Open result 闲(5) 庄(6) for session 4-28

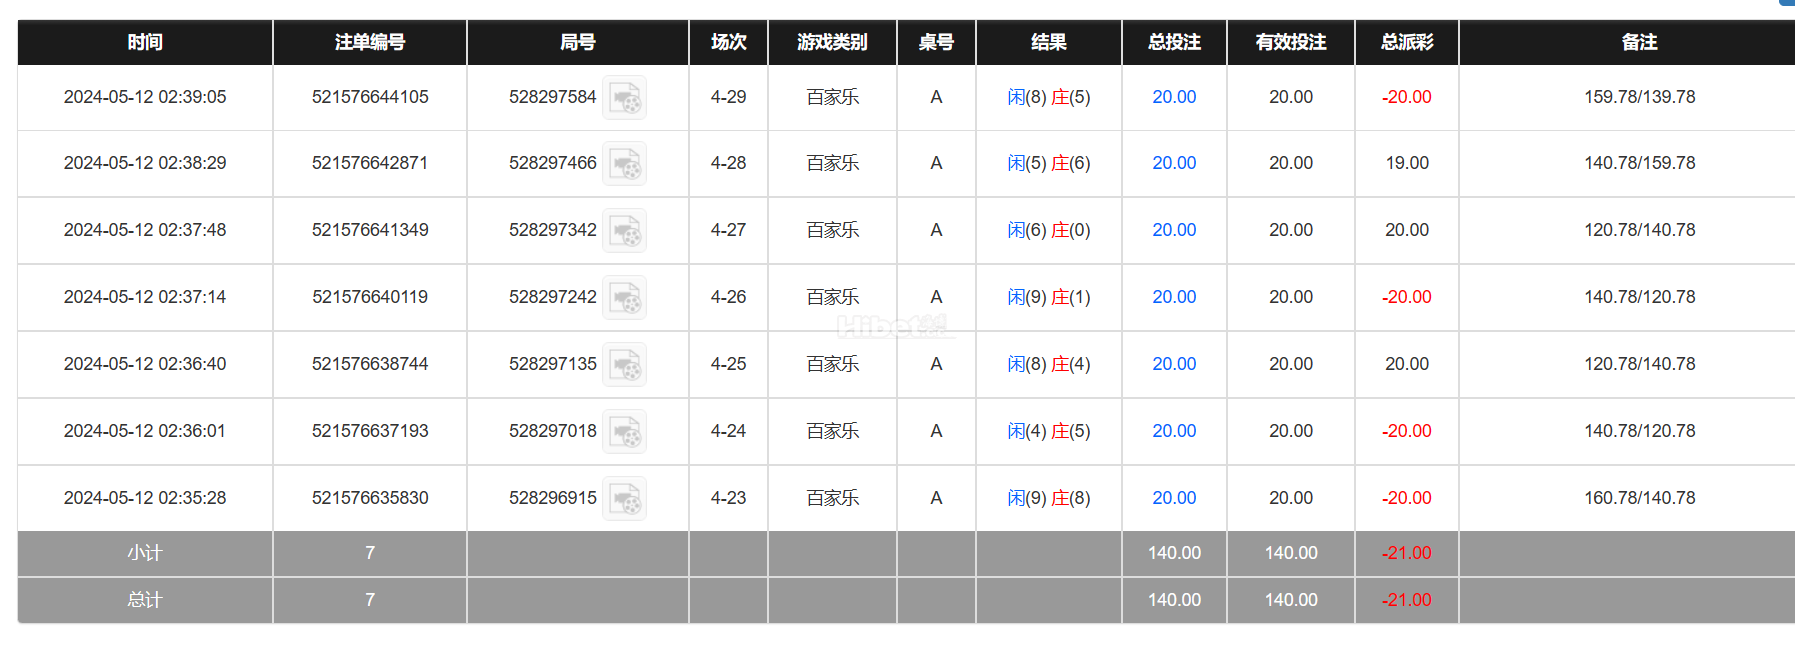(1049, 163)
